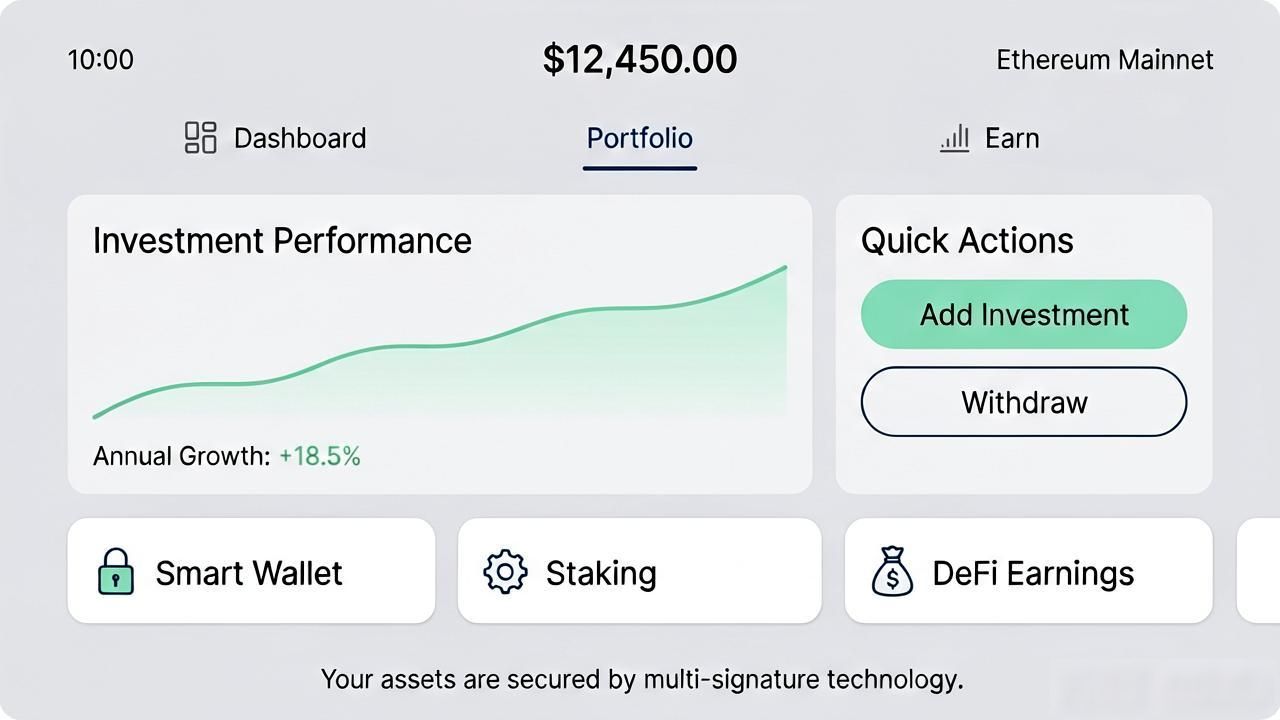1280x720 pixels.
Task: Open the Staking card
Action: [640, 571]
